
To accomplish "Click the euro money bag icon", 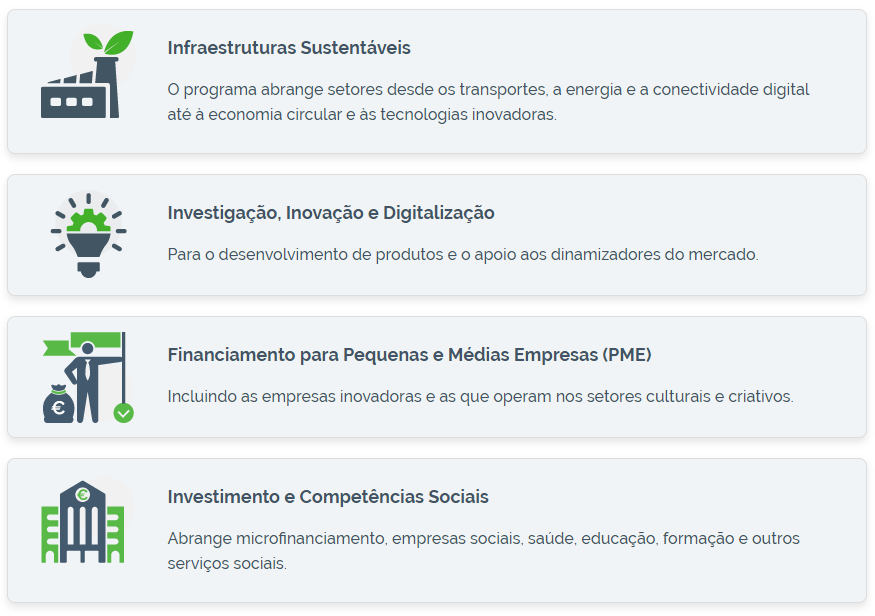I will tap(58, 403).
